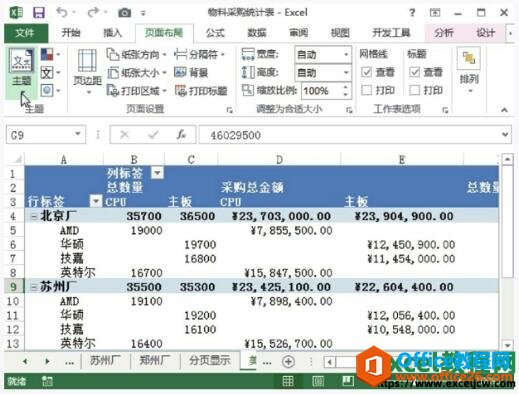Expand the formula bar
The height and width of the screenshot is (394, 519).
pyautogui.click(x=505, y=135)
